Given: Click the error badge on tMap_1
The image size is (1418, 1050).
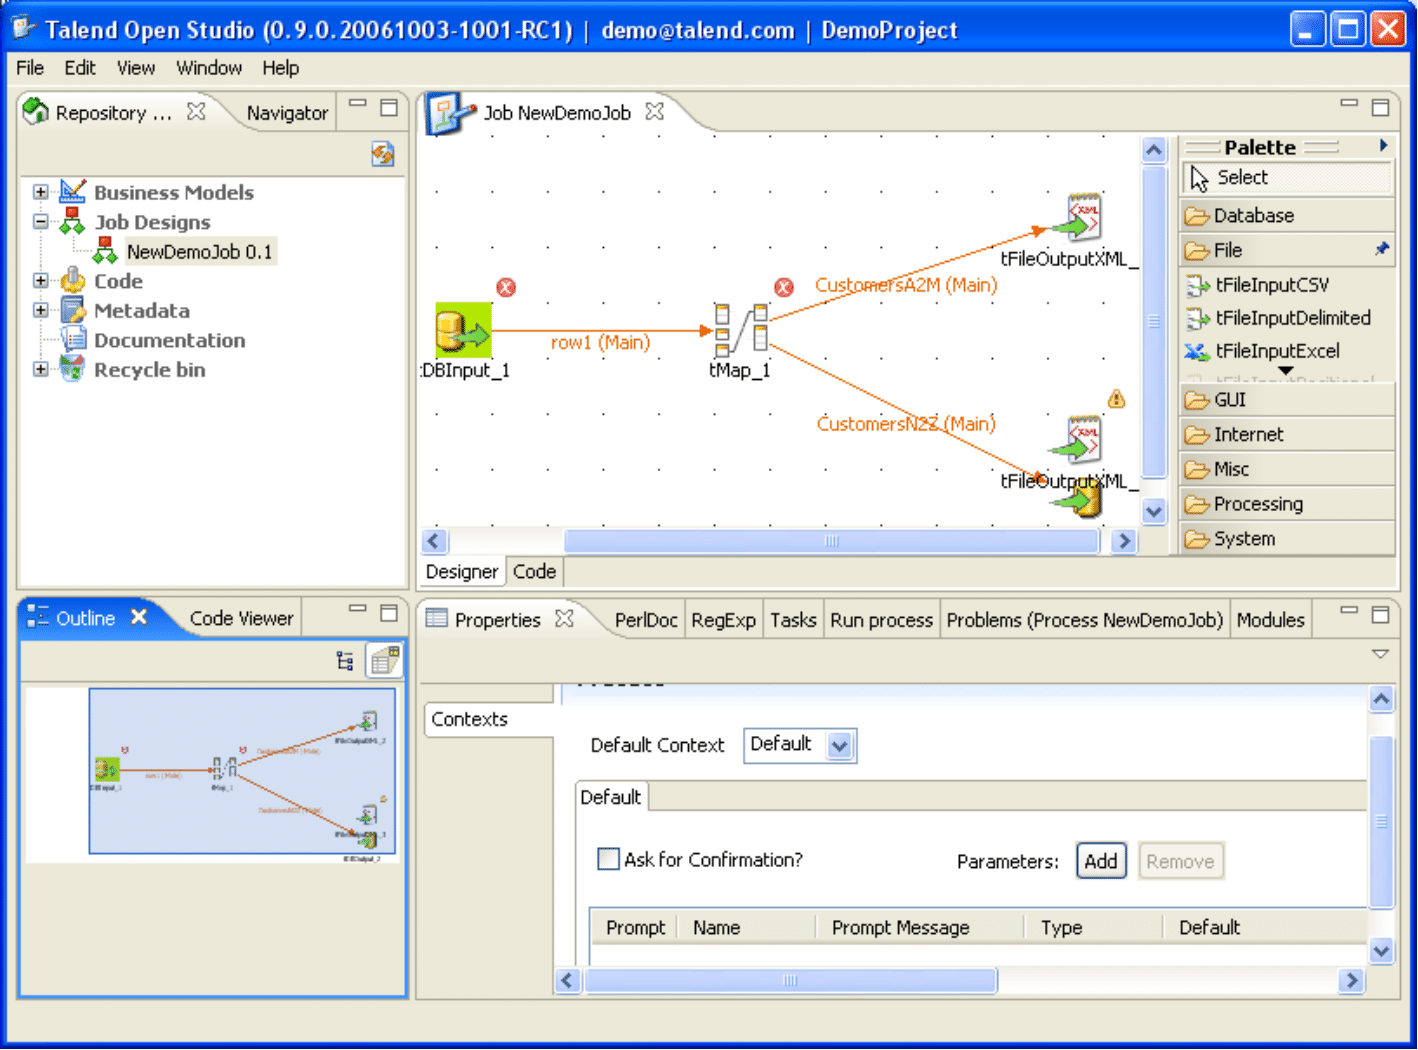Looking at the screenshot, I should (783, 287).
